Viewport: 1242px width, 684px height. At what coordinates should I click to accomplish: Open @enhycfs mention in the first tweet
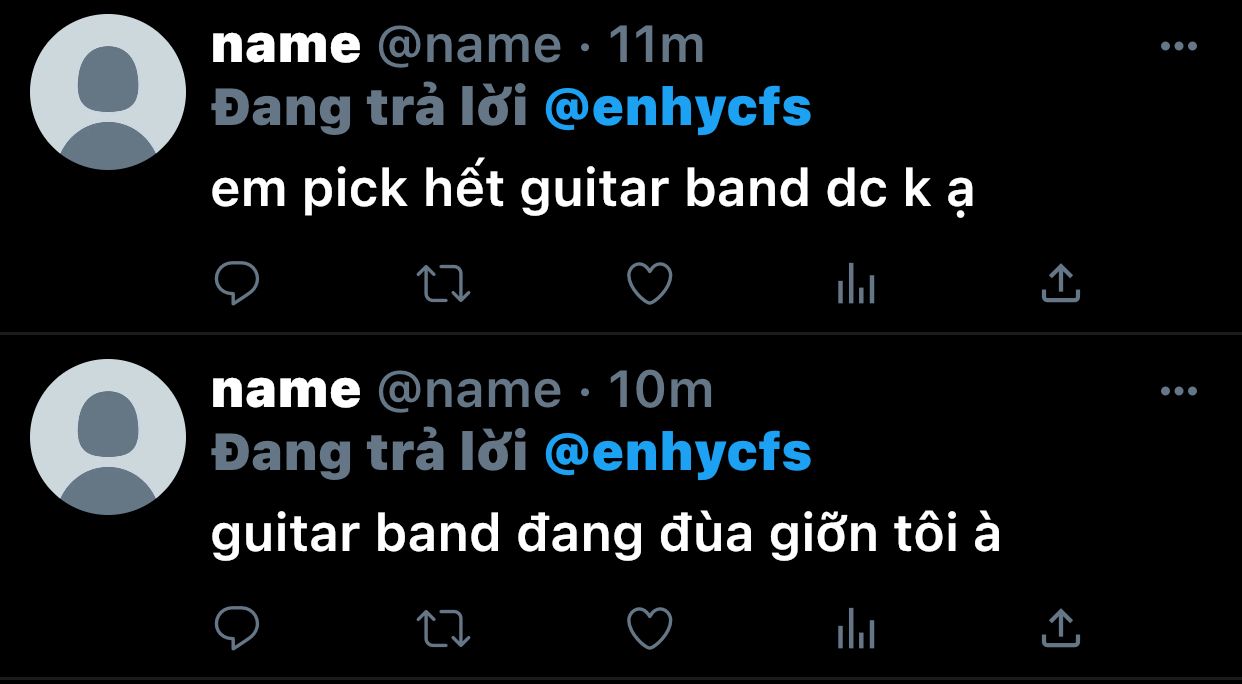coord(677,109)
